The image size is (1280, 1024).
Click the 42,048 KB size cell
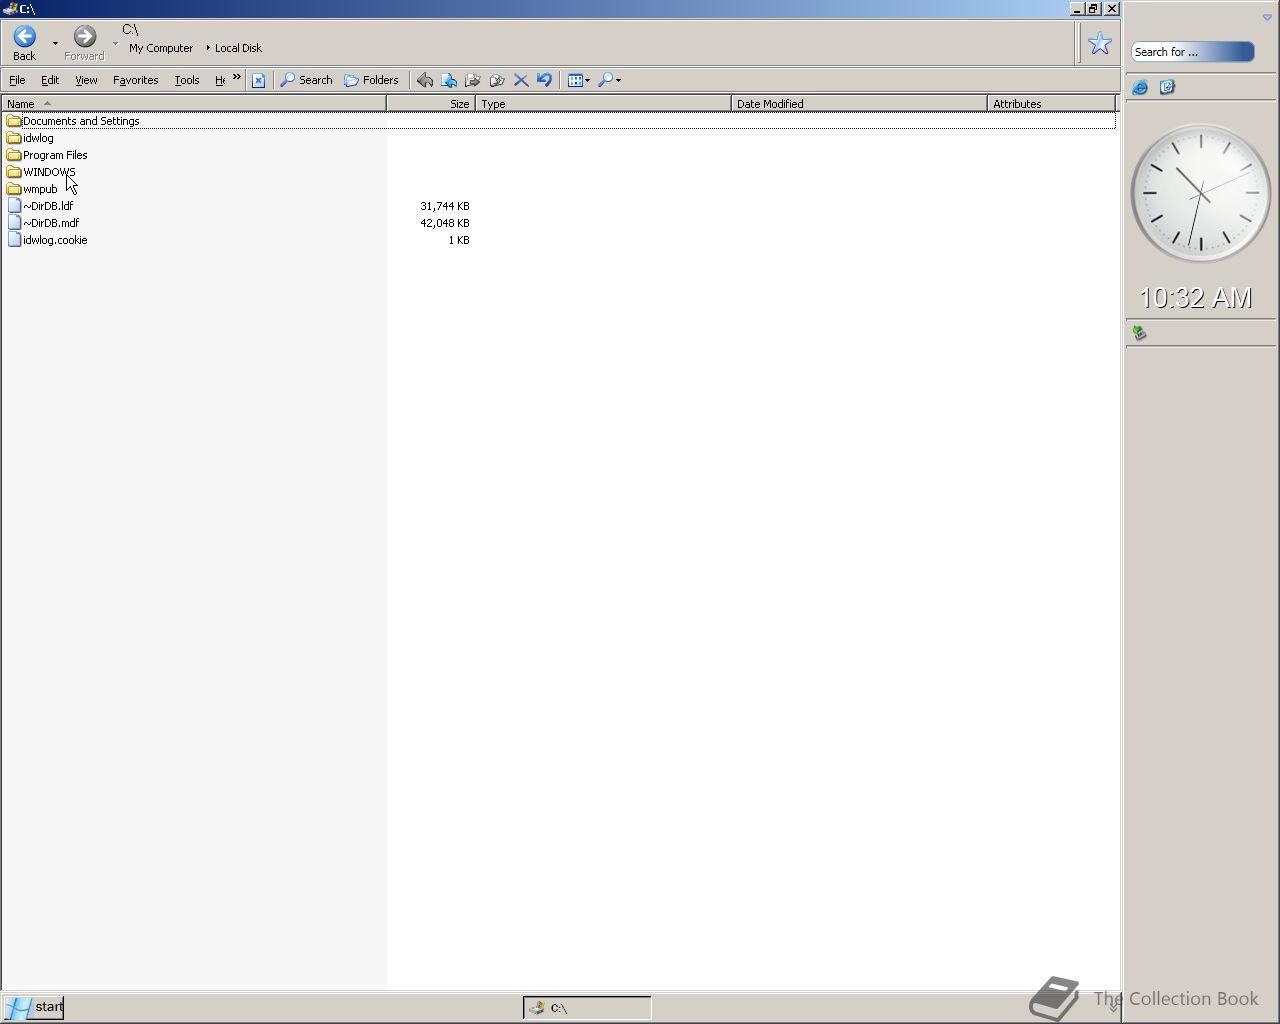444,223
